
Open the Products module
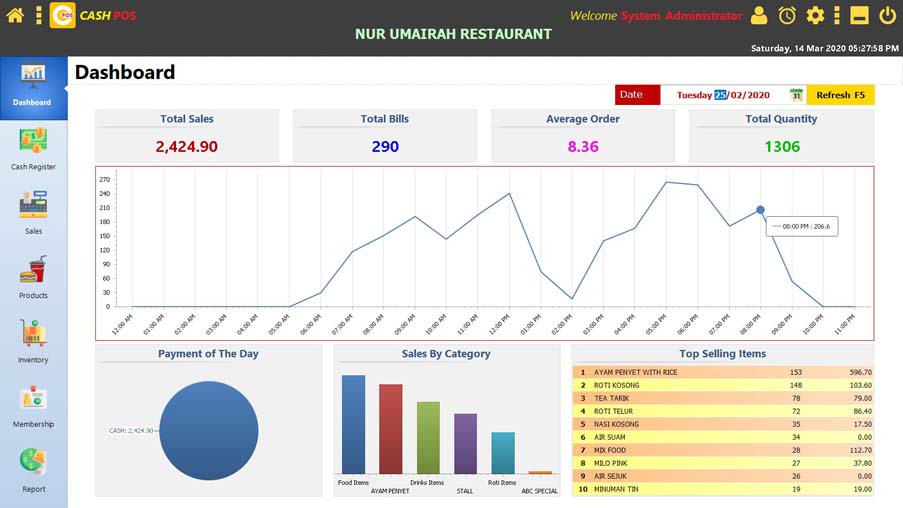(x=33, y=279)
